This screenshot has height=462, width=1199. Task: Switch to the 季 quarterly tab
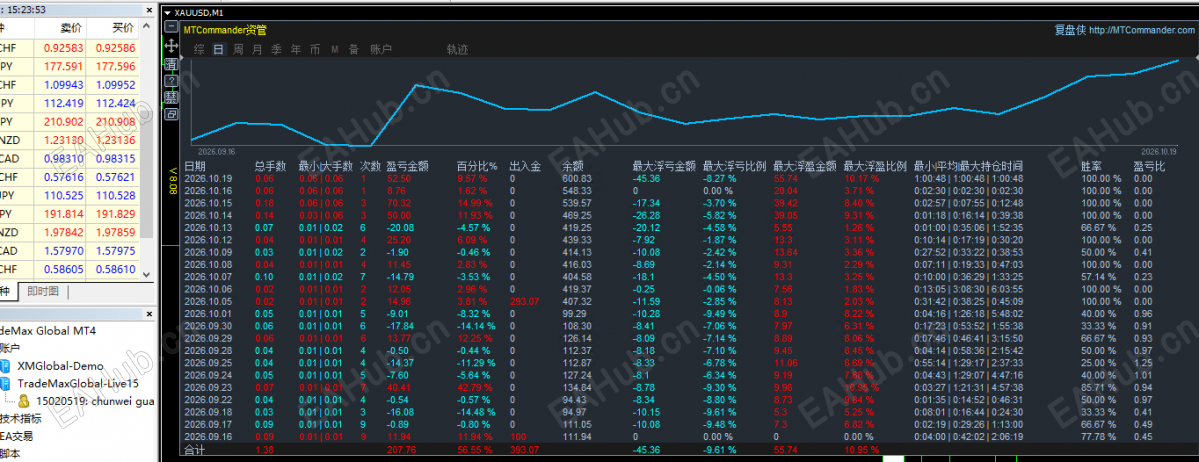pyautogui.click(x=276, y=49)
